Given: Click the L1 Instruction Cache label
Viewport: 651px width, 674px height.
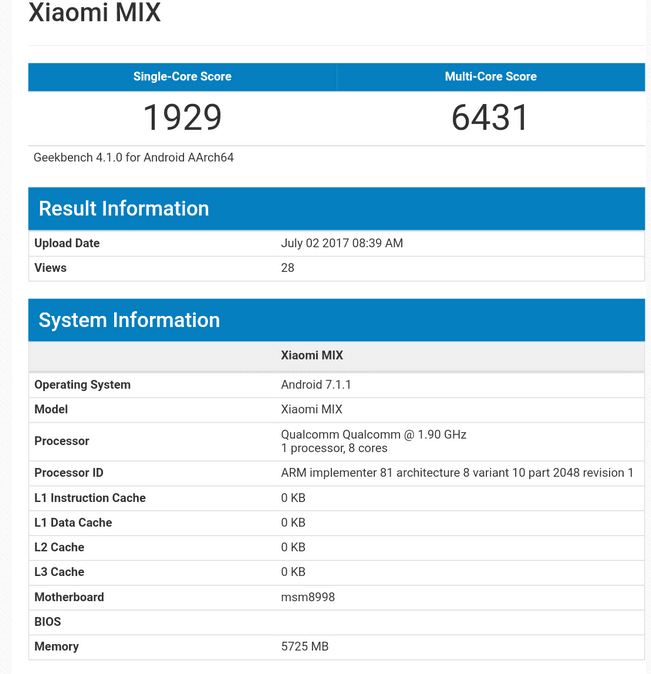Looking at the screenshot, I should click(90, 498).
